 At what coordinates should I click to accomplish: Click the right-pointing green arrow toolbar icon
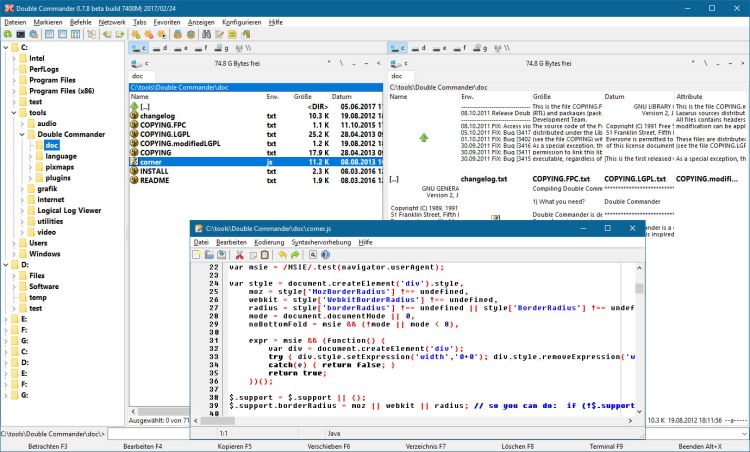pyautogui.click(x=120, y=34)
